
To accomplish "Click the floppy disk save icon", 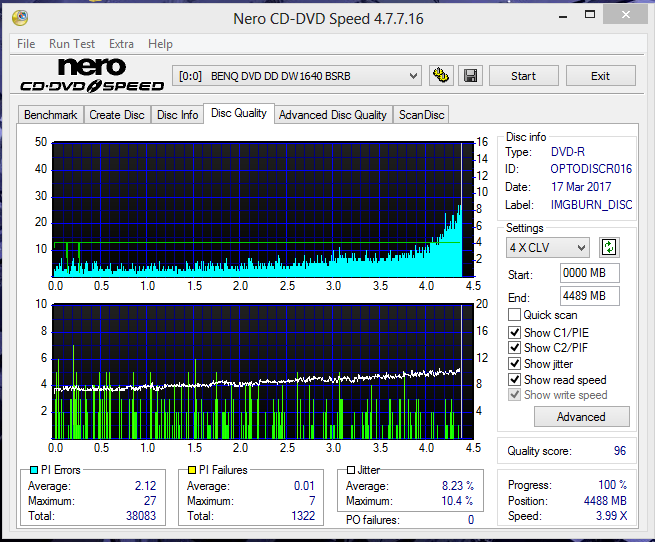I will (x=470, y=76).
